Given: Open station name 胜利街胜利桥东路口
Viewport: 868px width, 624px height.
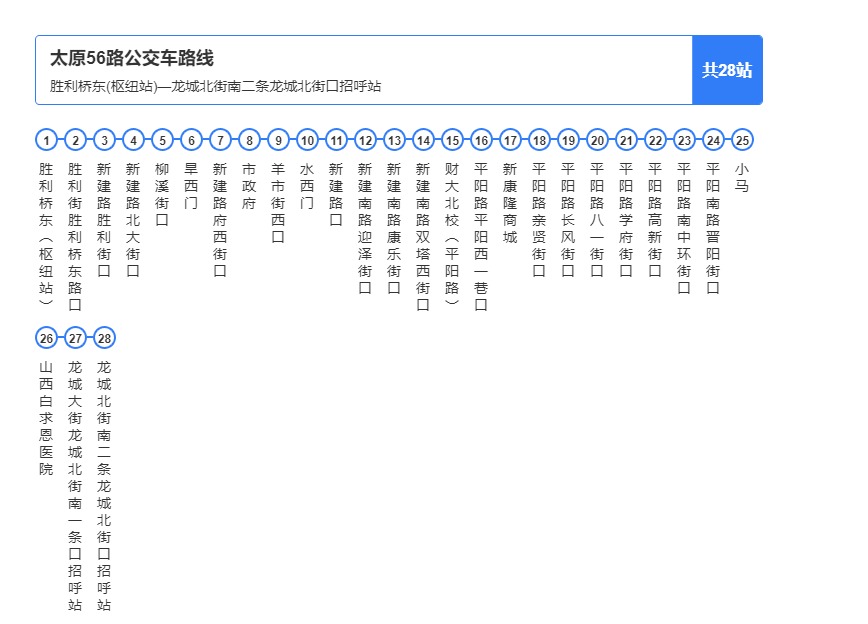Looking at the screenshot, I should click(75, 236).
